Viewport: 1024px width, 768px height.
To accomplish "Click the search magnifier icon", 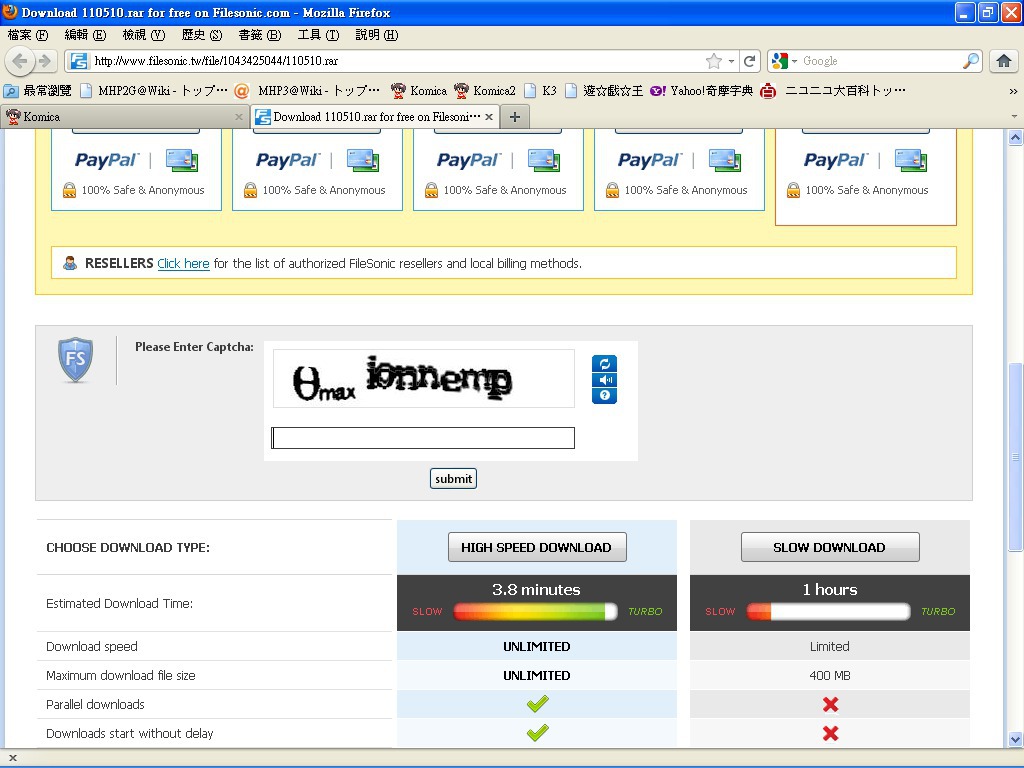I will (x=970, y=61).
